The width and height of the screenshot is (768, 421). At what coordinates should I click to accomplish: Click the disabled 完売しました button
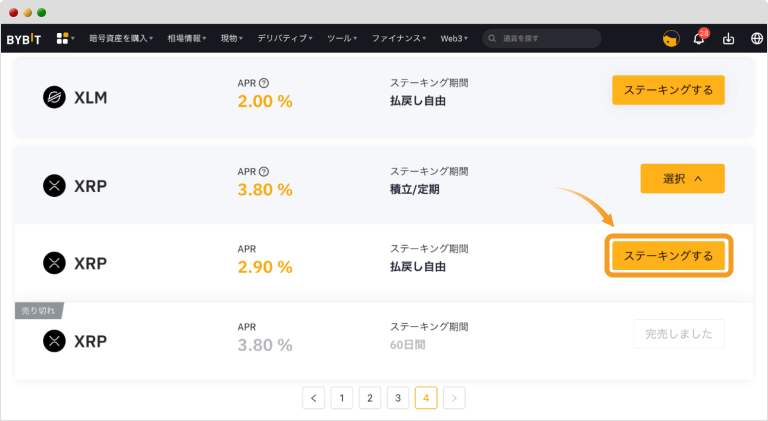click(x=678, y=334)
